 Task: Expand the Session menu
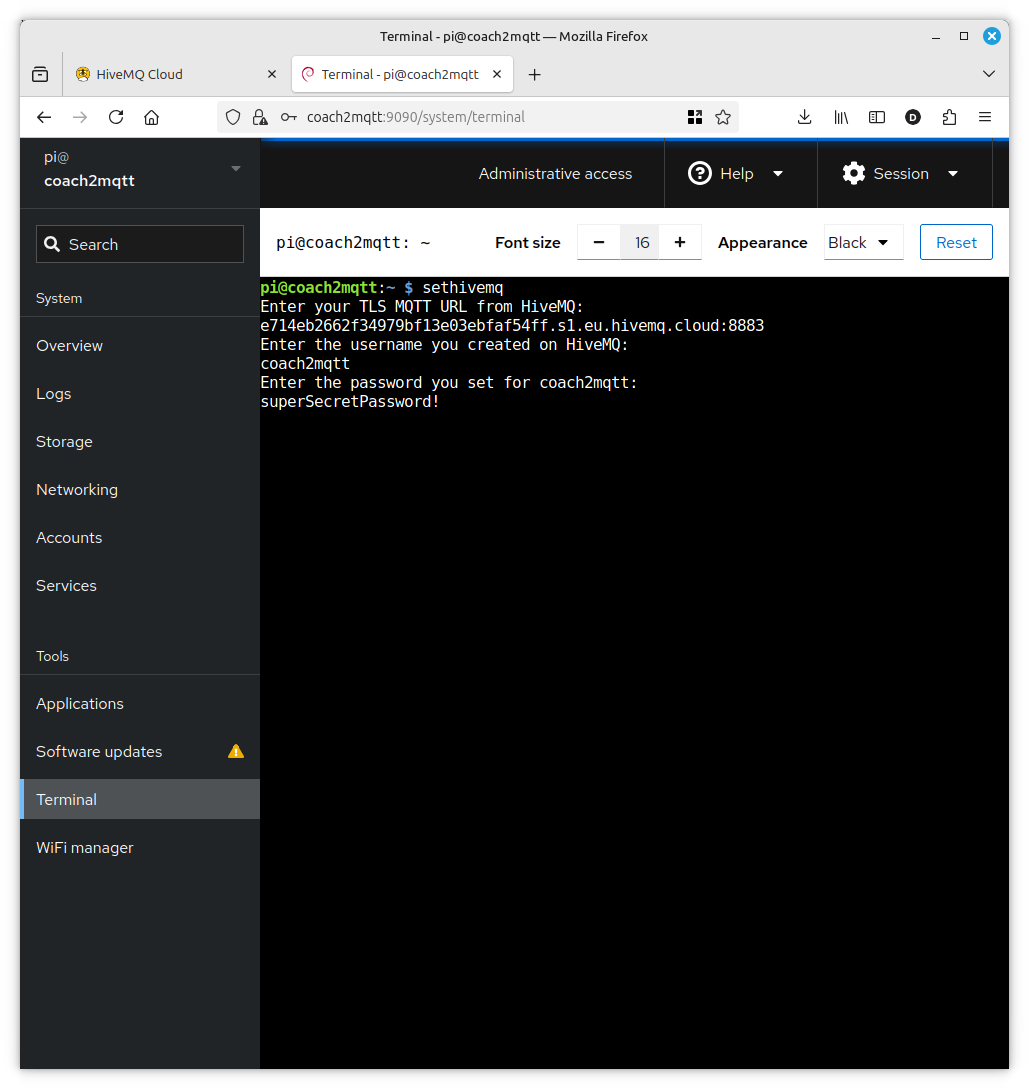[901, 174]
